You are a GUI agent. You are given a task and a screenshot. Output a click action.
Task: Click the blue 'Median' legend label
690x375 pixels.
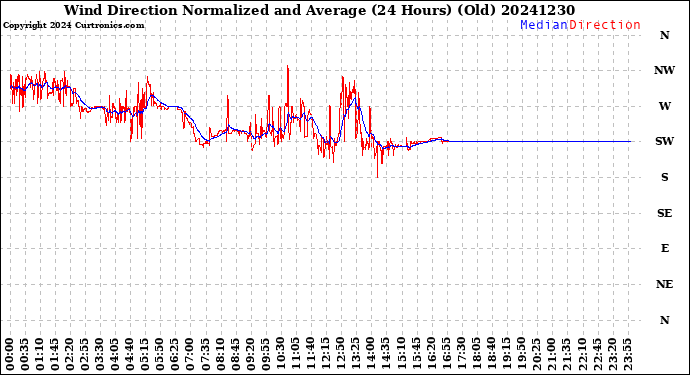pyautogui.click(x=544, y=25)
